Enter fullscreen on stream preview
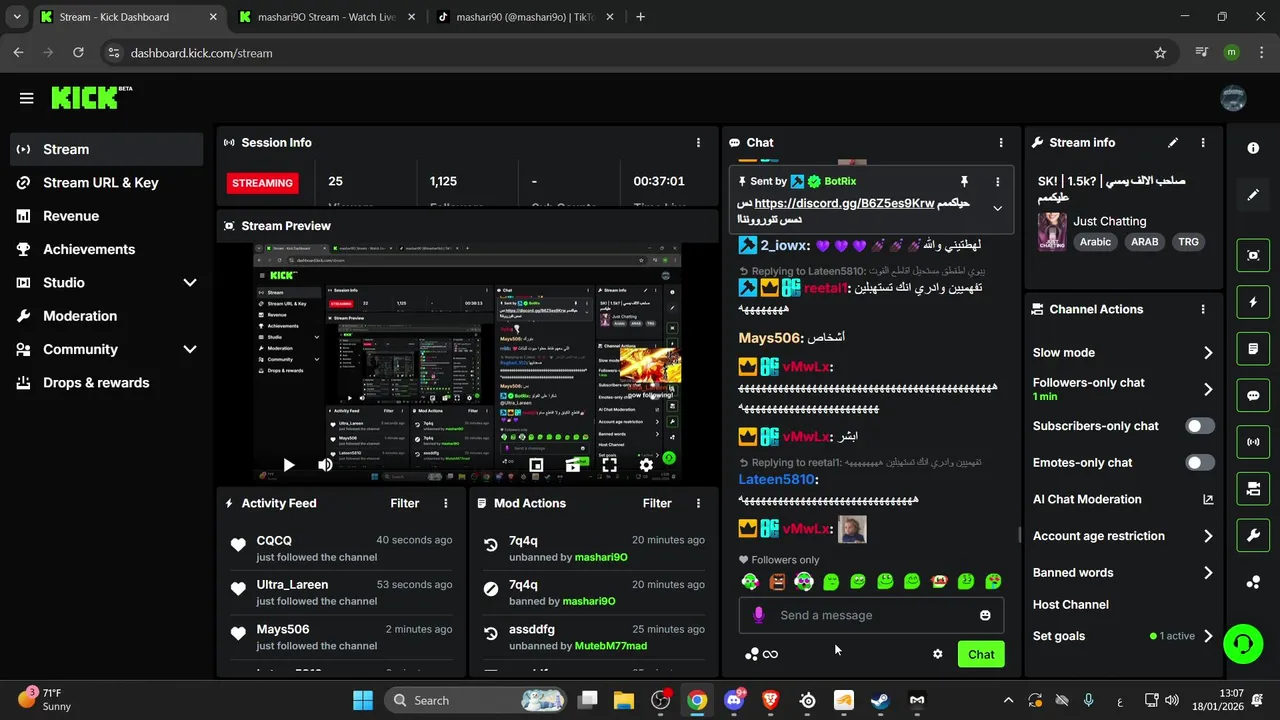This screenshot has height=720, width=1280. coord(609,465)
